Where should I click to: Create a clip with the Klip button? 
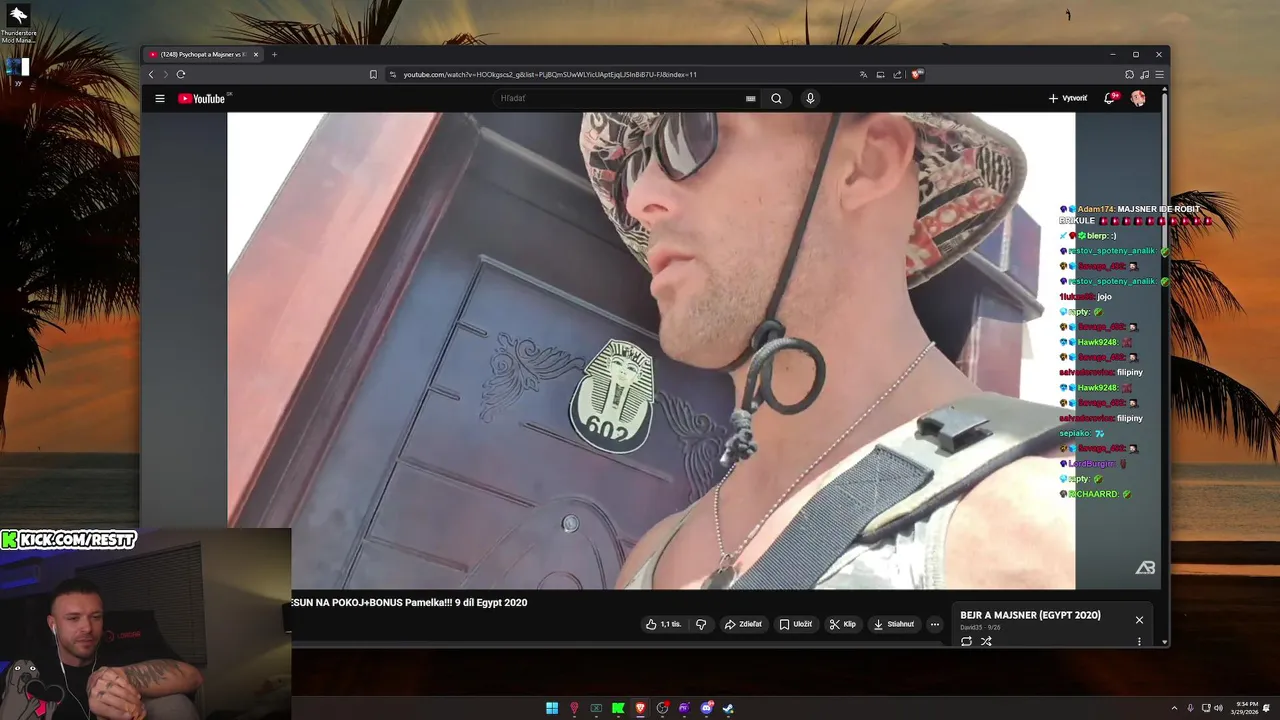point(843,624)
